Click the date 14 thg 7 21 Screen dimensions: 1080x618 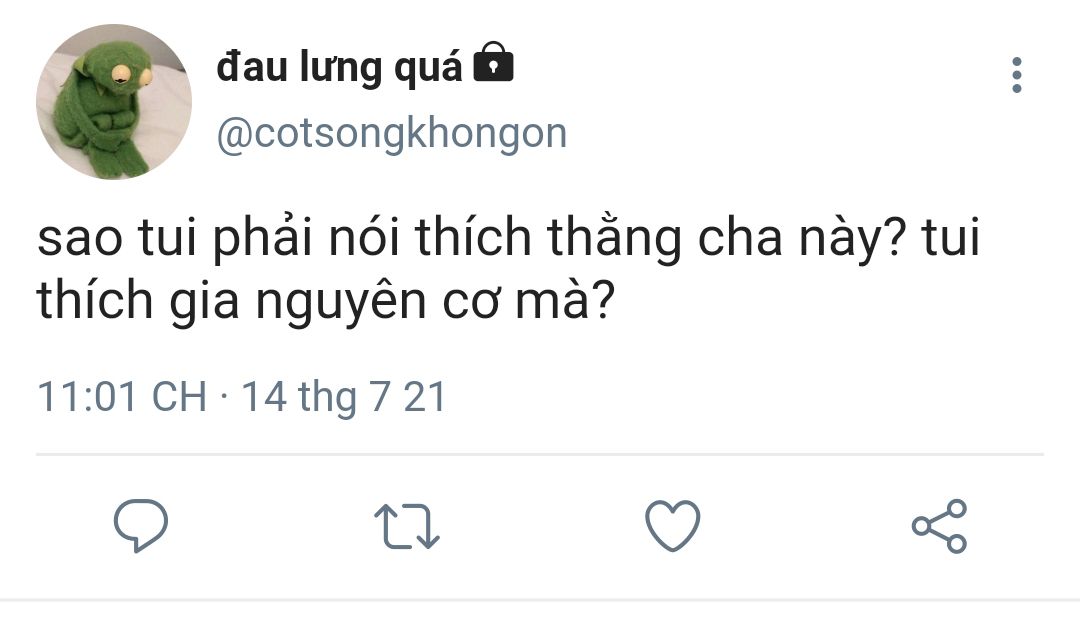click(x=344, y=398)
